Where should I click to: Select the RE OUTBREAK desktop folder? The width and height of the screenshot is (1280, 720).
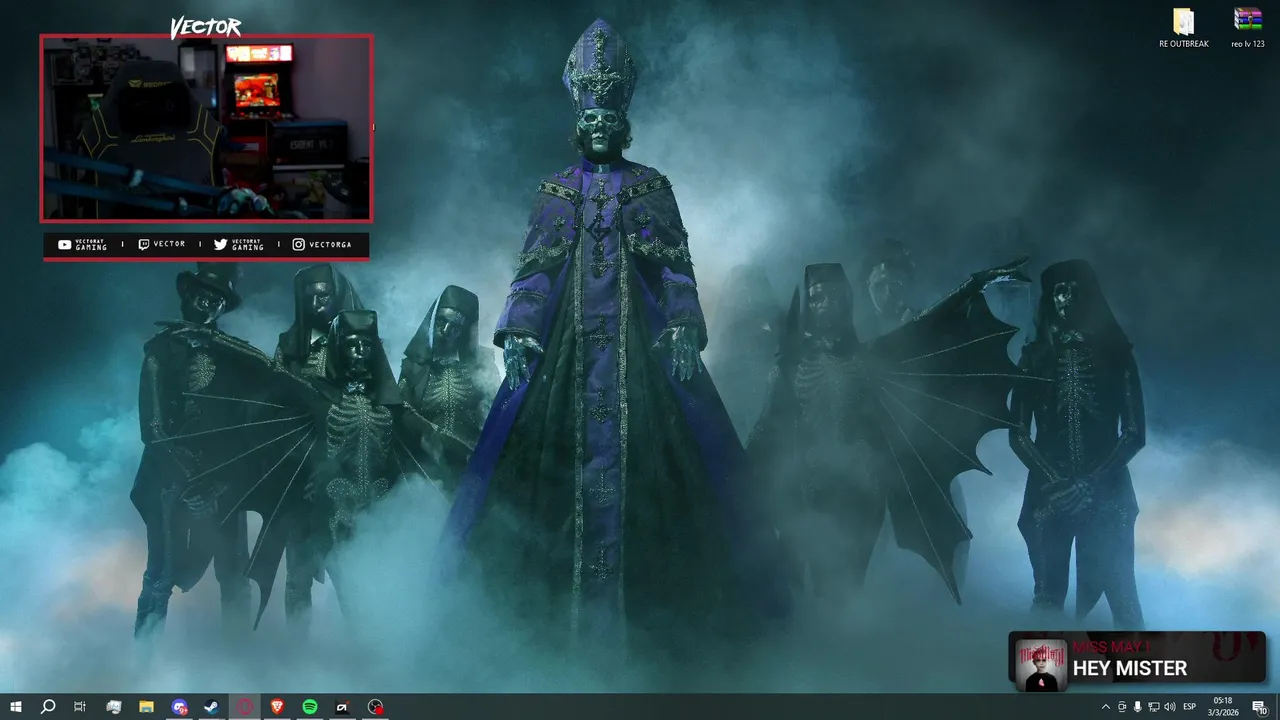(x=1183, y=29)
